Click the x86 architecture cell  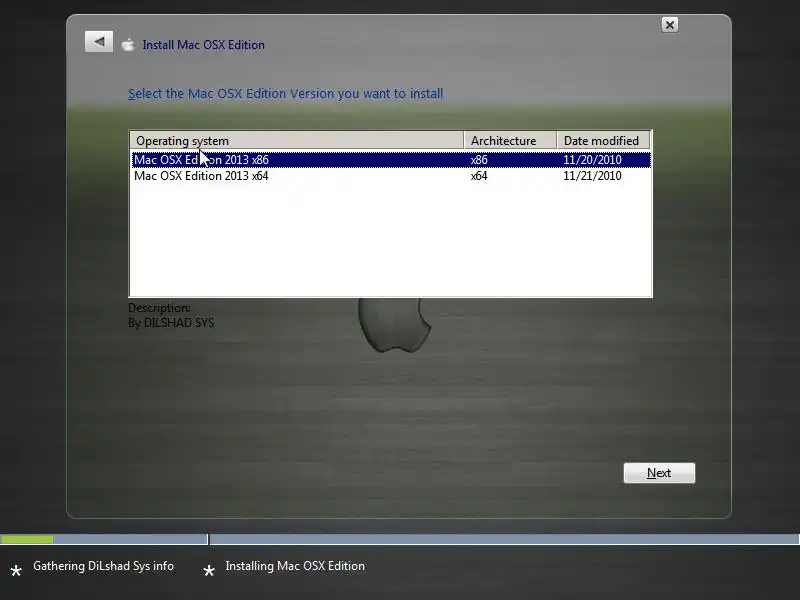coord(479,160)
